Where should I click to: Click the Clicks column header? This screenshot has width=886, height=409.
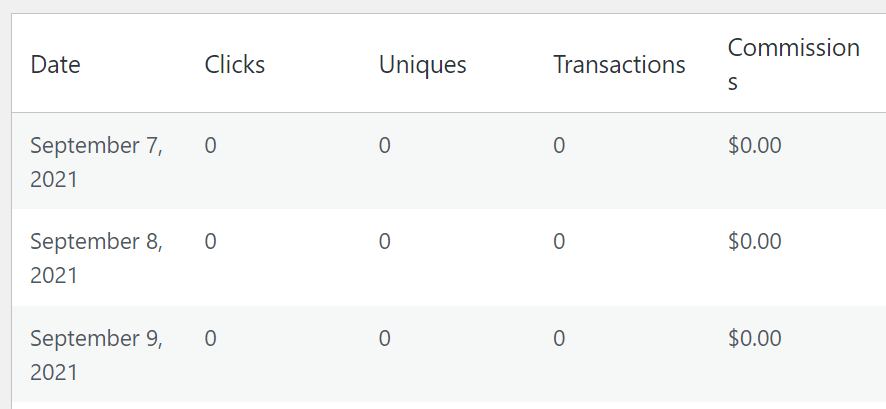tap(235, 65)
